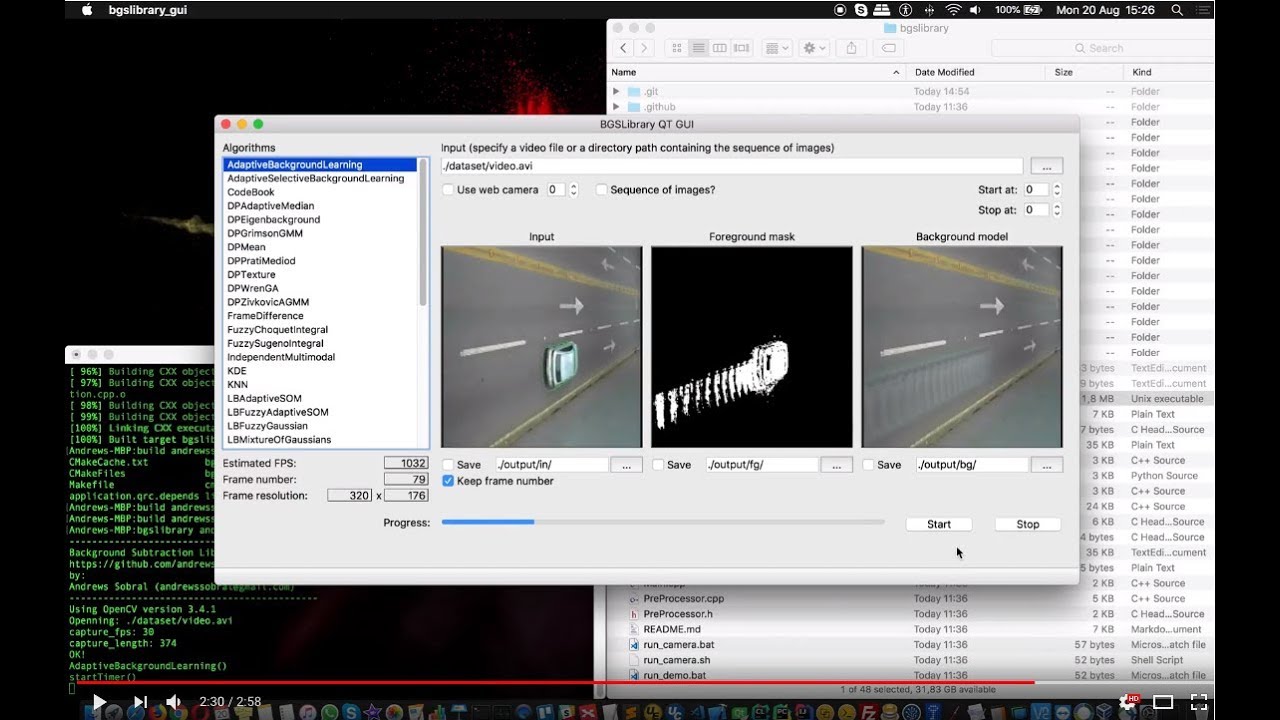Open video player settings gear
This screenshot has width=1280, height=720.
(1127, 702)
